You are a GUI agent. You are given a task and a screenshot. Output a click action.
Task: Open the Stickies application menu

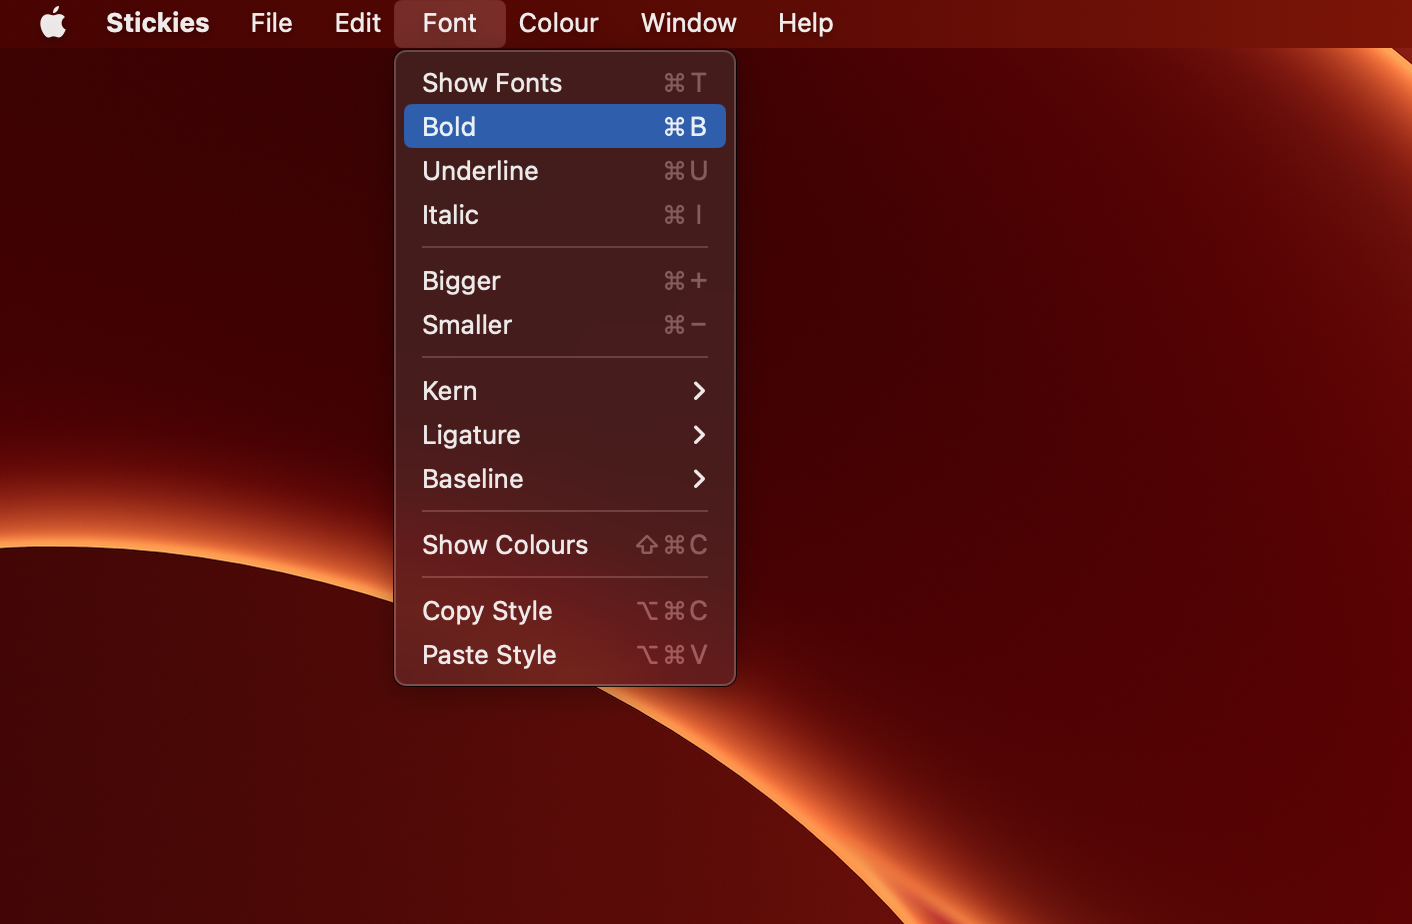click(157, 23)
